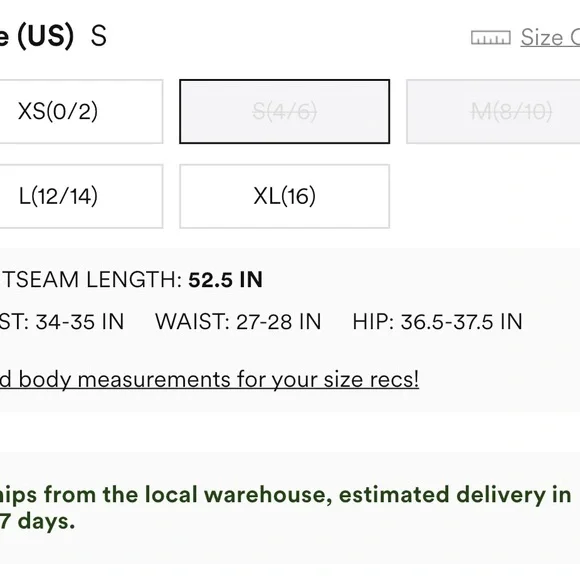Choose the sold-out S(4/6) size box
This screenshot has height=580, width=580.
(284, 111)
